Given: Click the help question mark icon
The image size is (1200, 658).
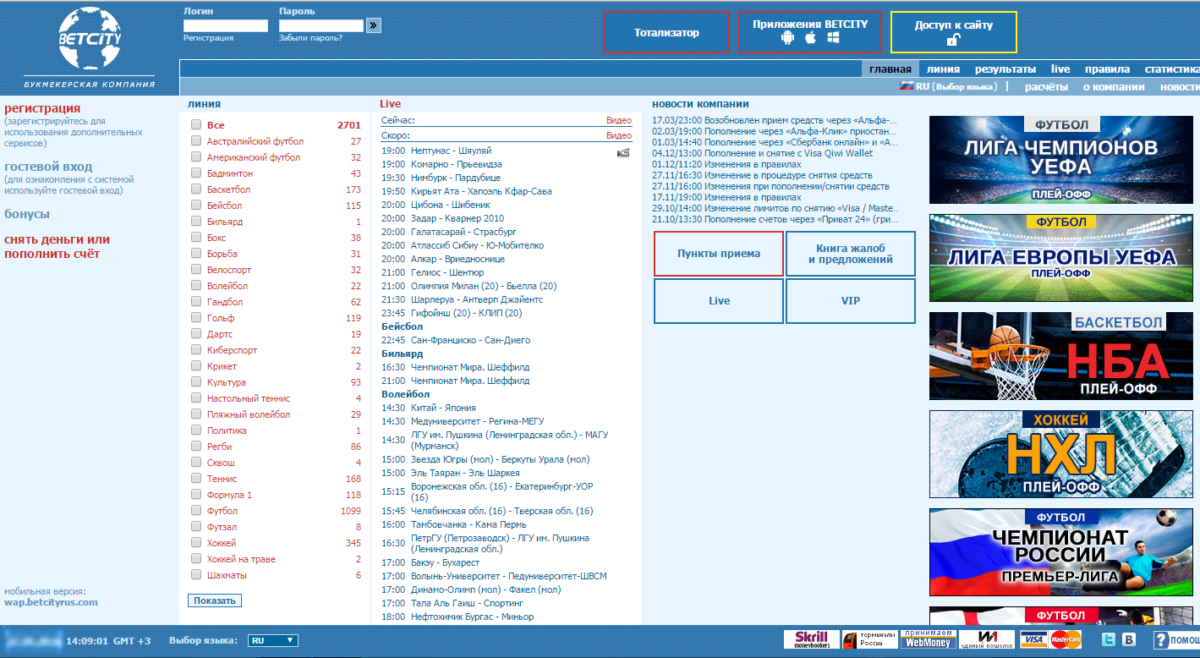Looking at the screenshot, I should click(x=1160, y=639).
